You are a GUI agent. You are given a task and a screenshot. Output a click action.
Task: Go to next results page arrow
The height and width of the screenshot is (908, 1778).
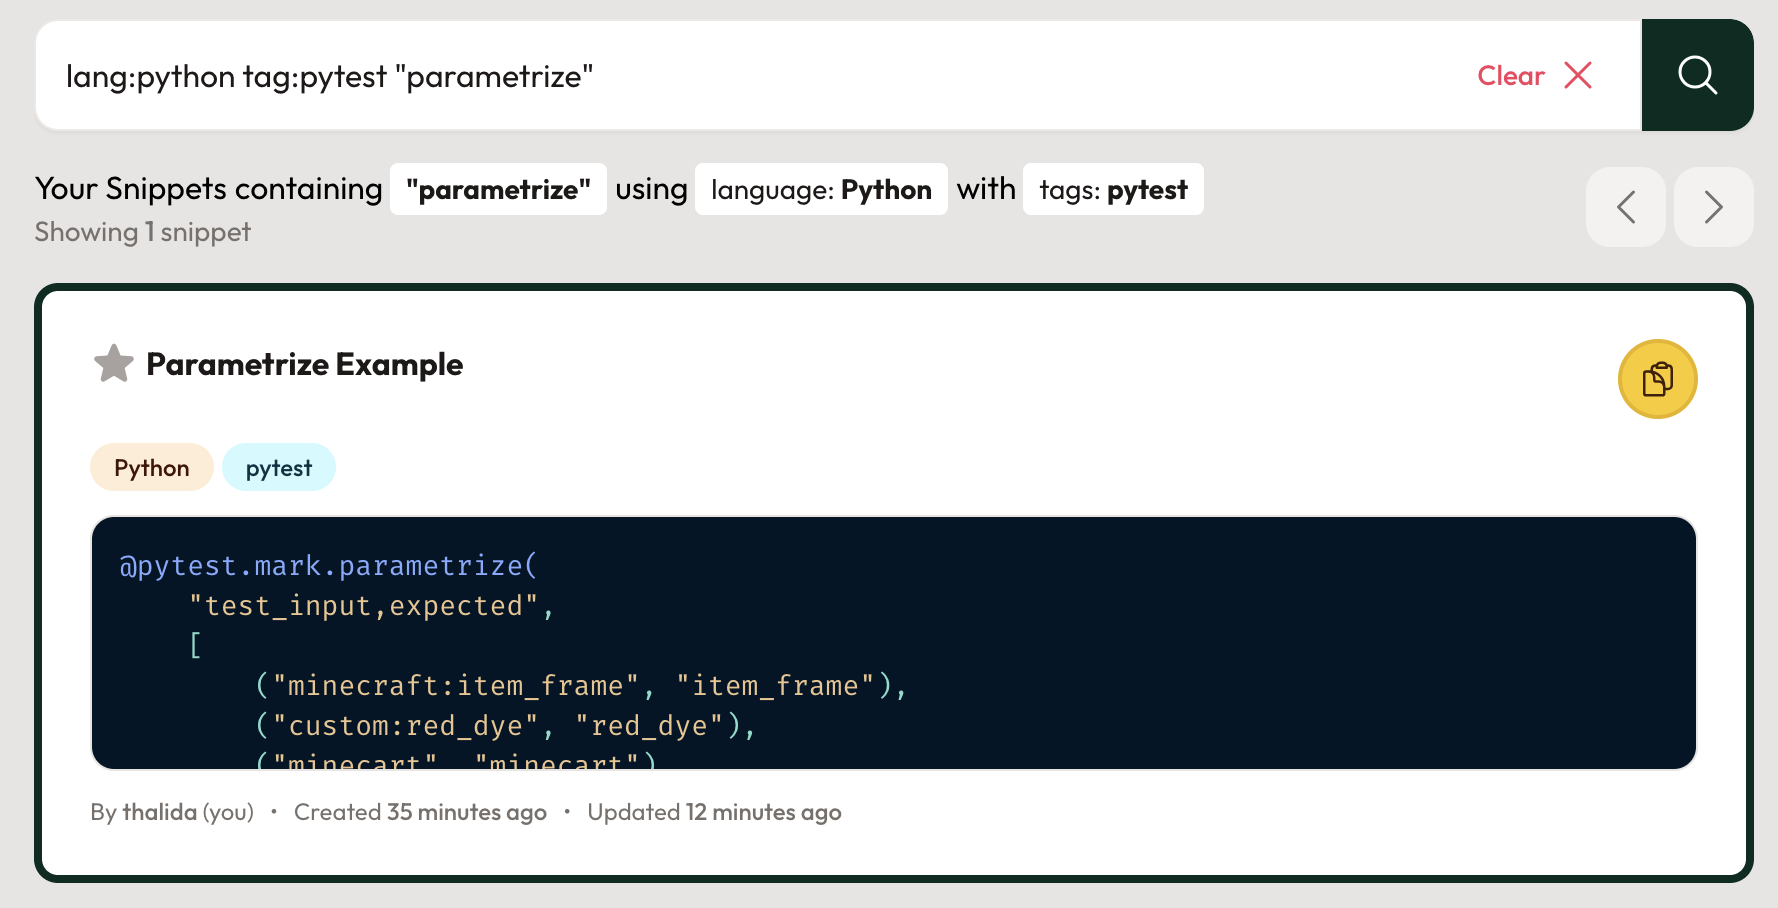click(x=1713, y=207)
